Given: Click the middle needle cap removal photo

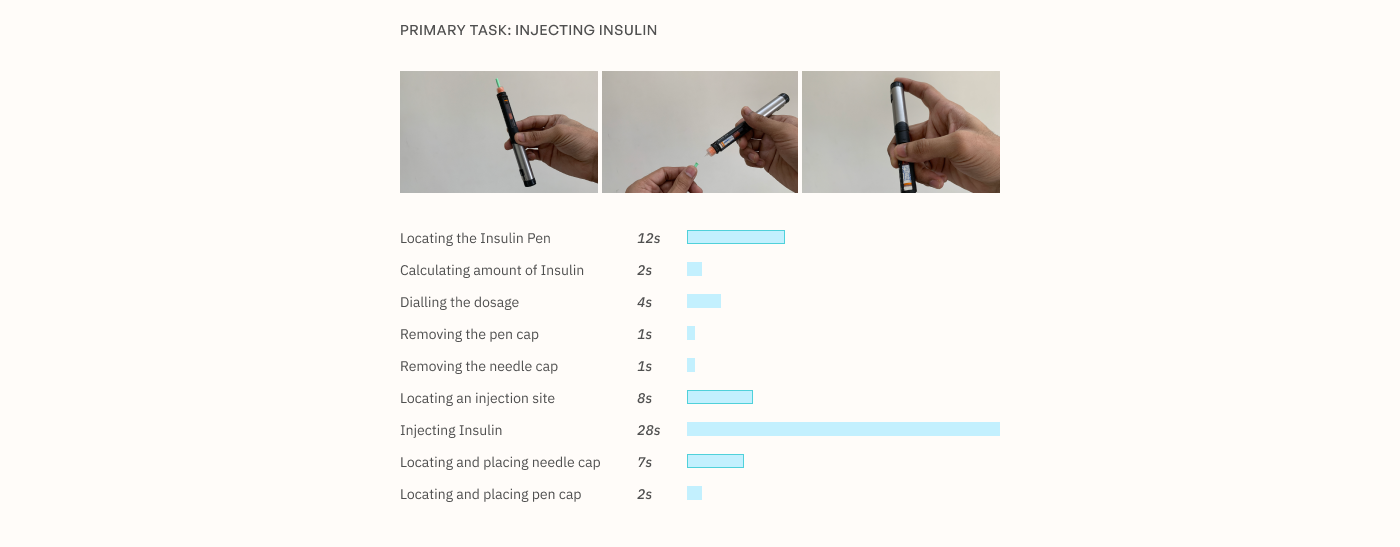Looking at the screenshot, I should coord(700,132).
